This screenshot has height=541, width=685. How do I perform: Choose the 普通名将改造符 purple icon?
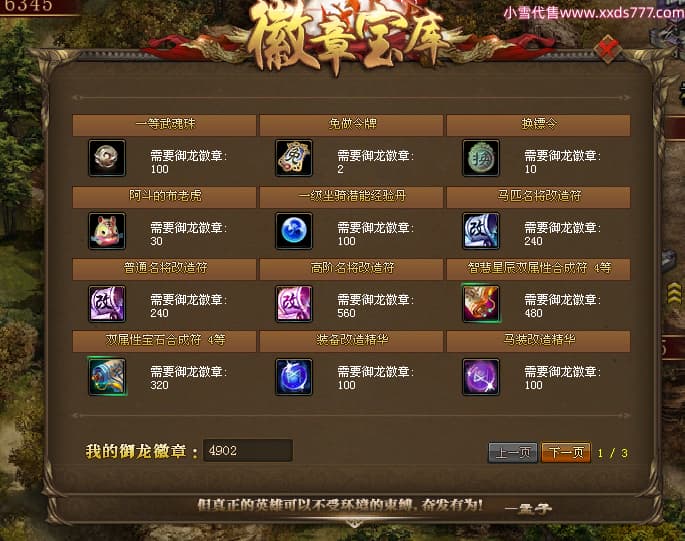pos(107,303)
